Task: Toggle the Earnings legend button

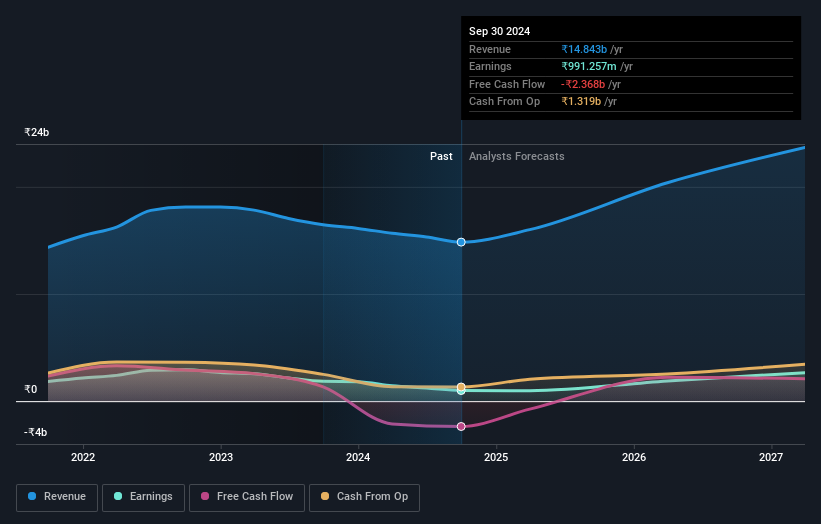Action: (143, 497)
